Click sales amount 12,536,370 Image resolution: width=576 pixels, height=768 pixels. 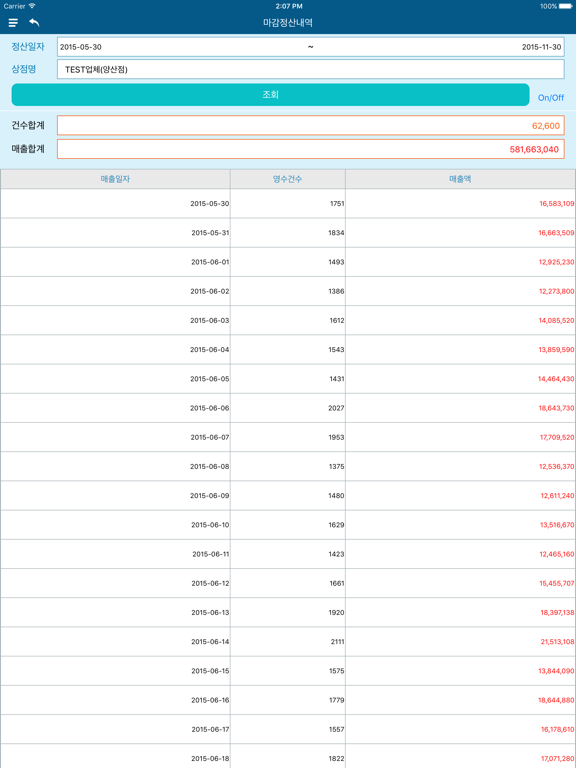557,466
